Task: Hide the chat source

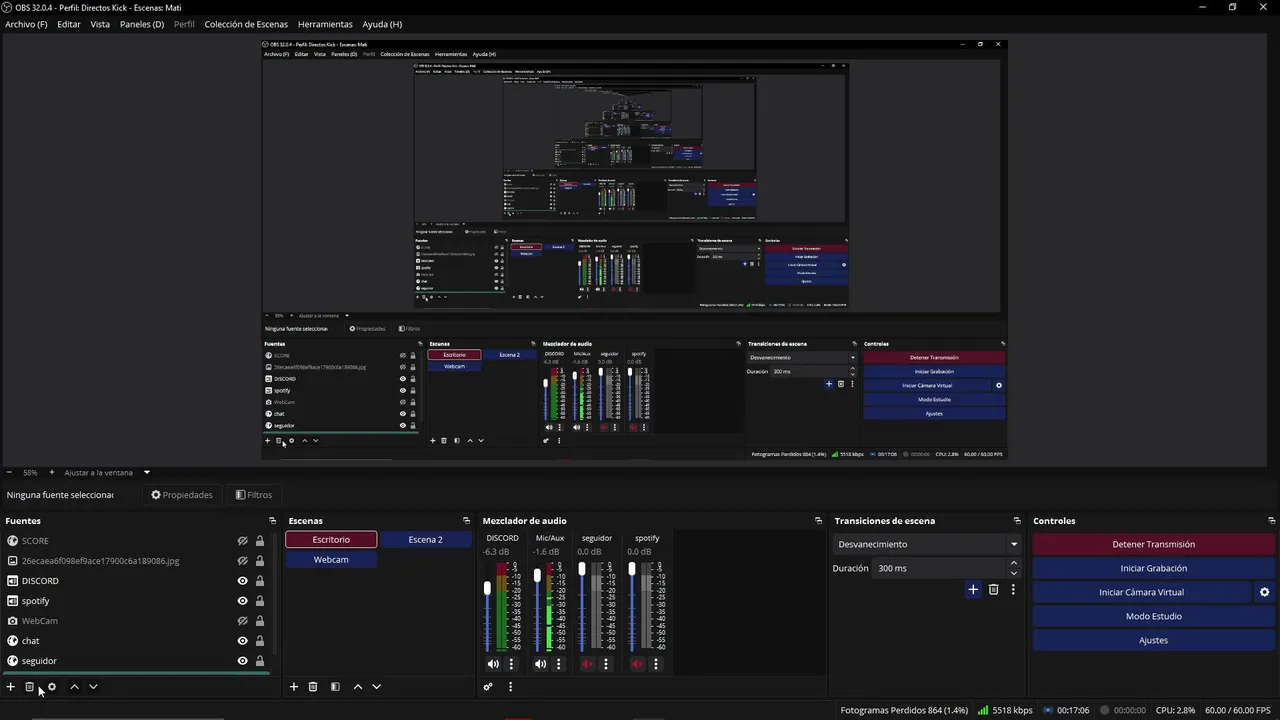Action: (x=242, y=641)
